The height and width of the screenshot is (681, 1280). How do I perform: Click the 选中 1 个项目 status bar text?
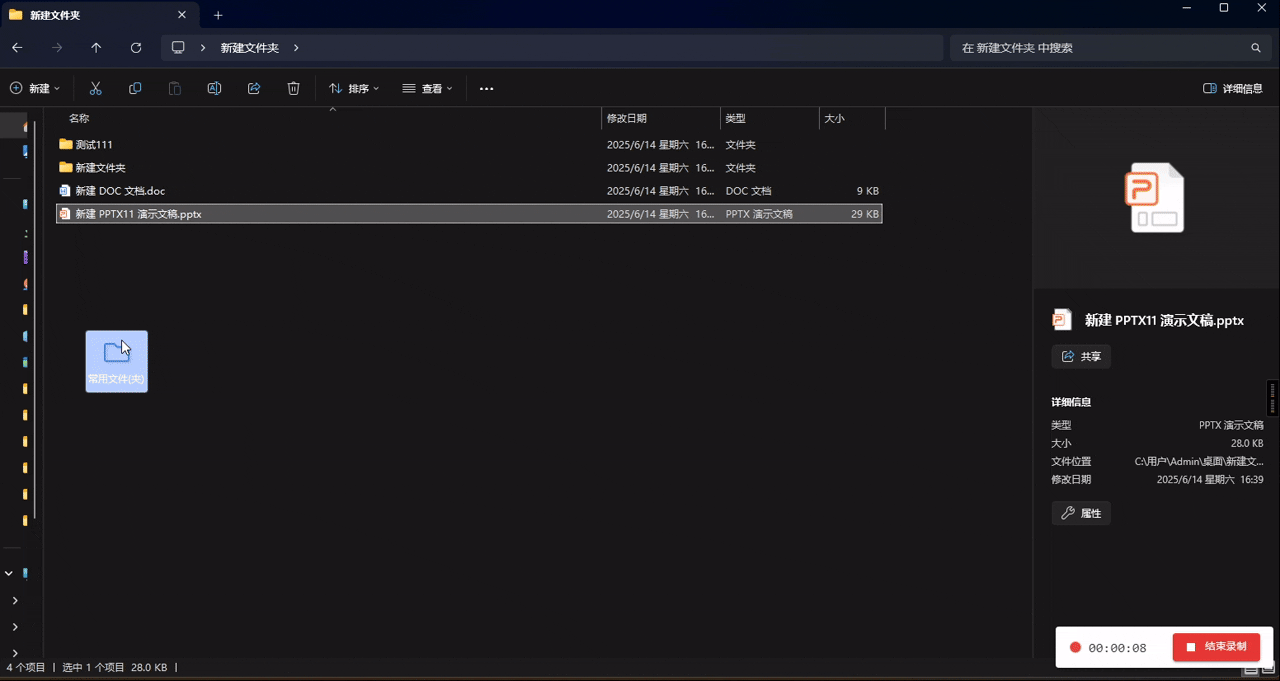point(94,667)
